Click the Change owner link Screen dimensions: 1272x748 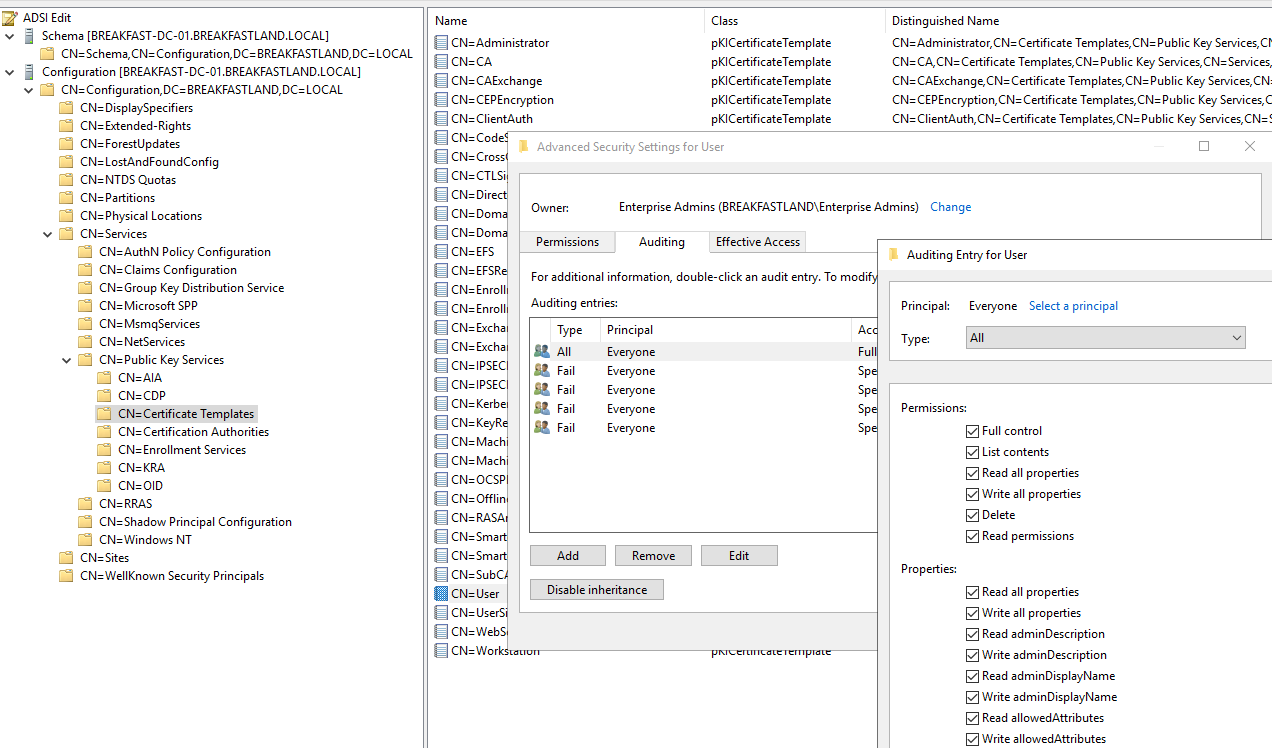tap(950, 207)
